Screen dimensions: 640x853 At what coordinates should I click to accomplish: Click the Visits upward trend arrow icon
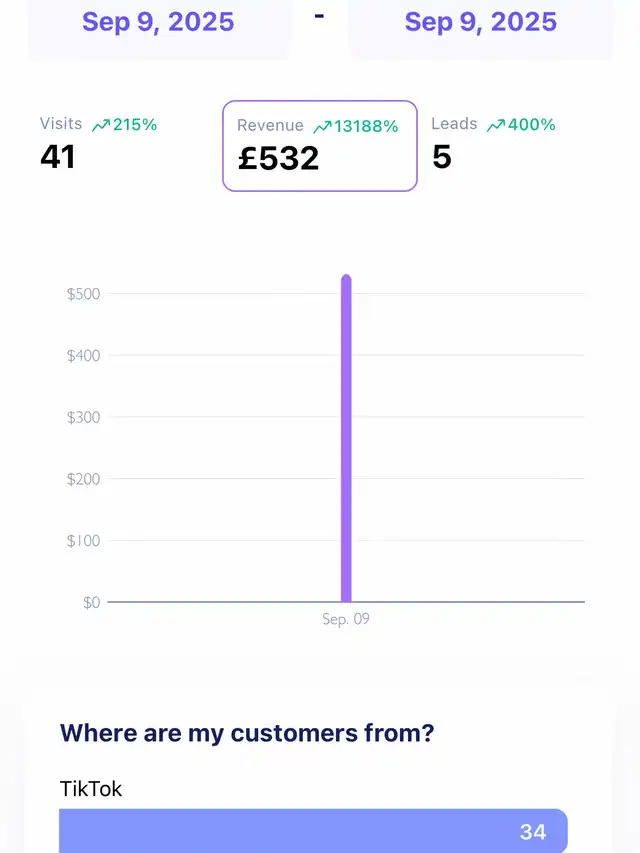[x=100, y=126]
